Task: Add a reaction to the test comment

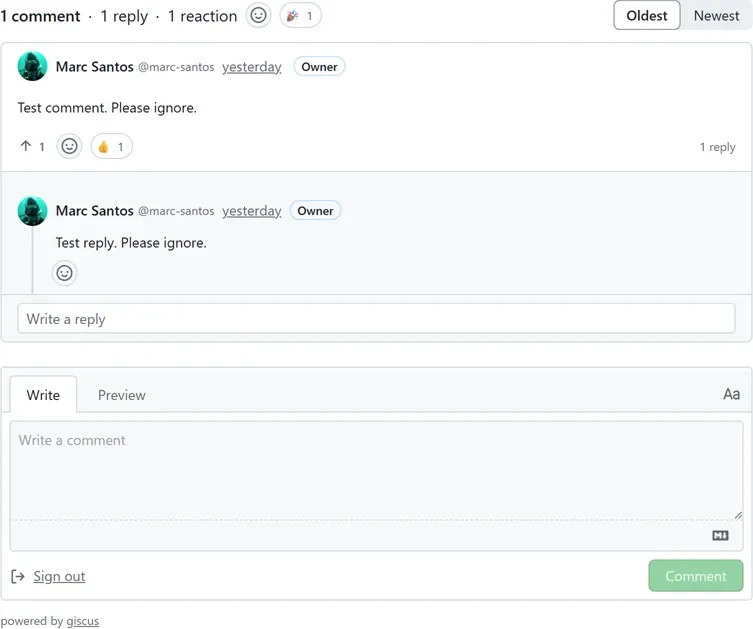Action: [69, 146]
